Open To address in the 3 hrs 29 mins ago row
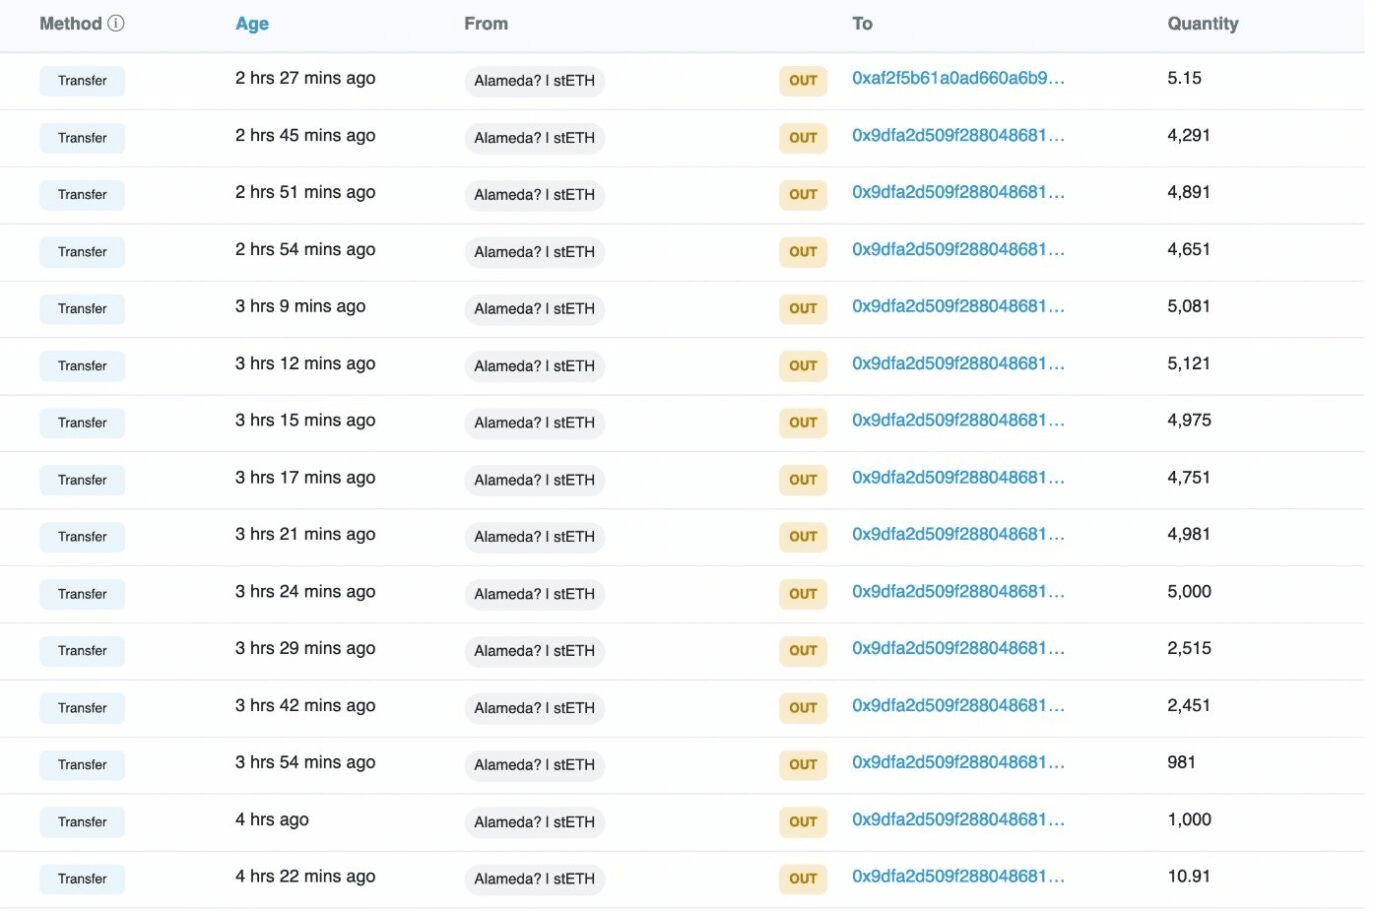This screenshot has height=913, width=1376. pos(958,648)
